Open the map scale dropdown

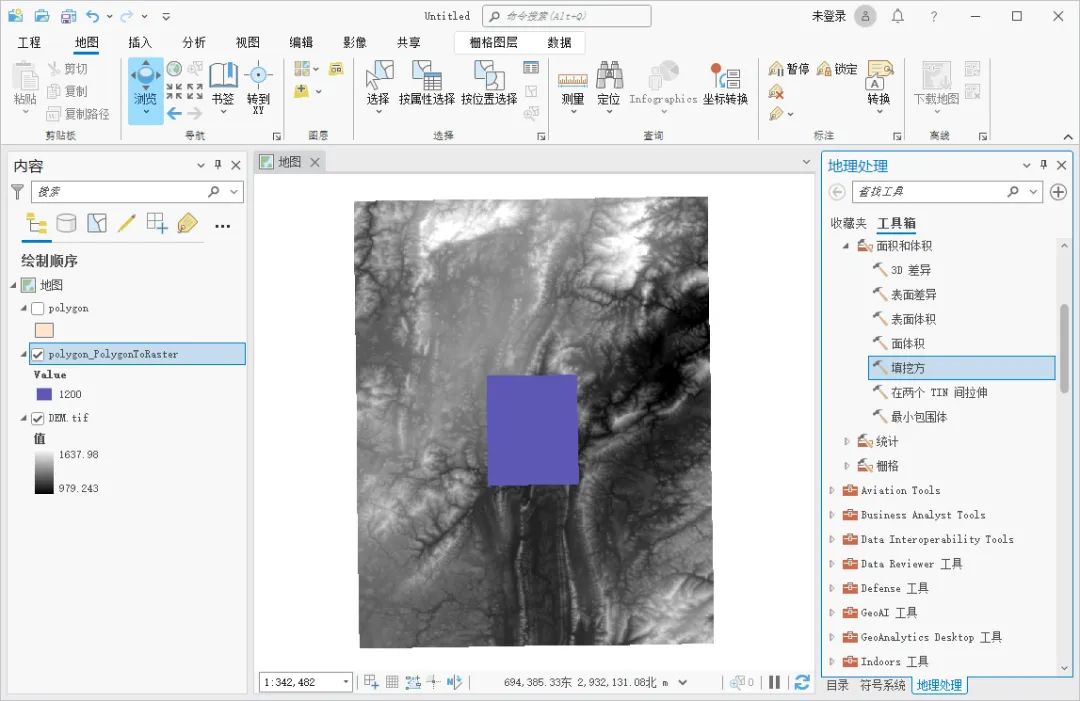346,682
